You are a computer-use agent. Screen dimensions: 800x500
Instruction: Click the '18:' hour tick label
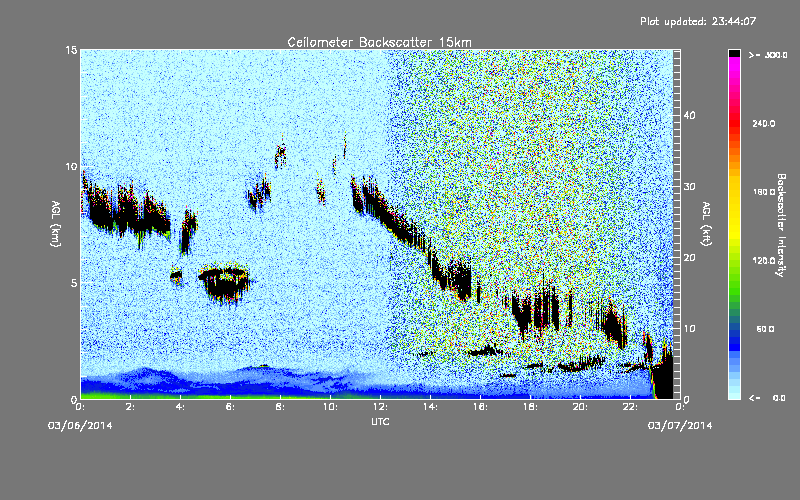(x=530, y=407)
